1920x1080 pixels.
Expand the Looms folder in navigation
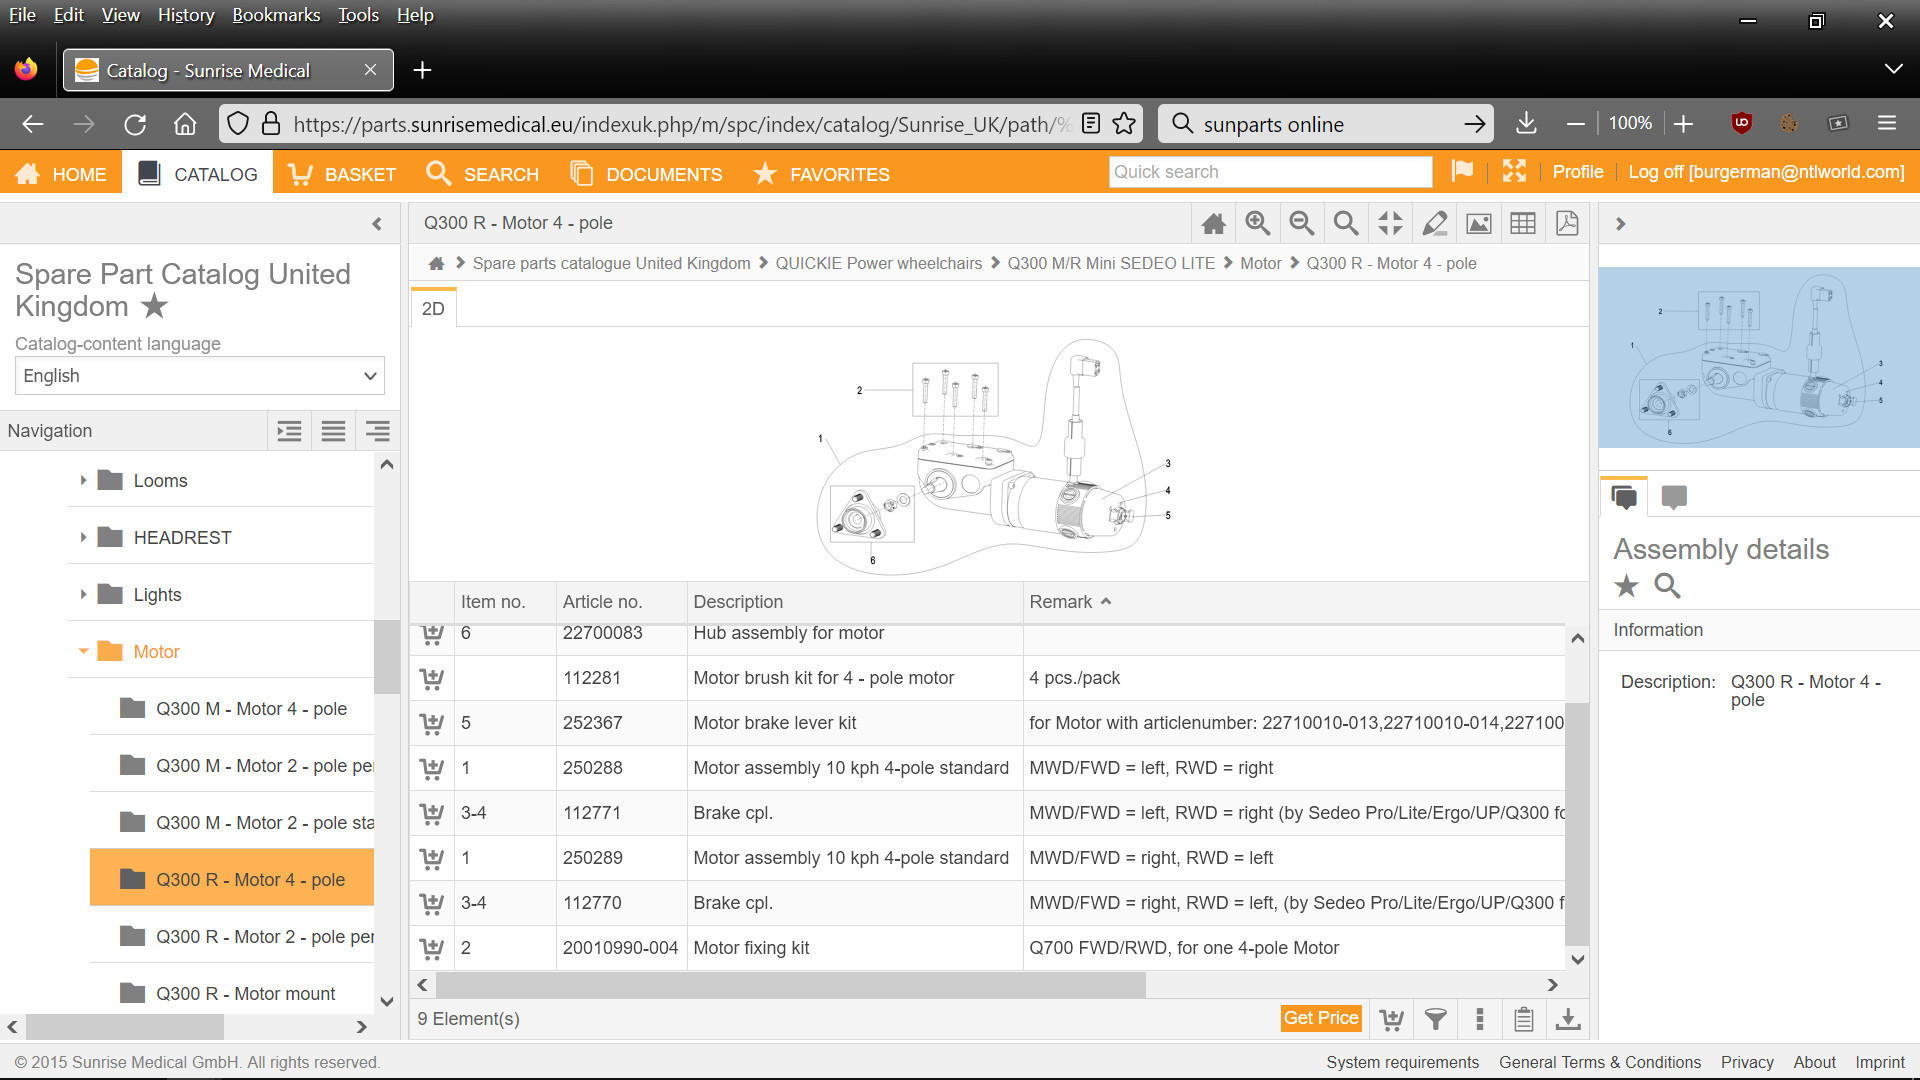click(x=83, y=481)
